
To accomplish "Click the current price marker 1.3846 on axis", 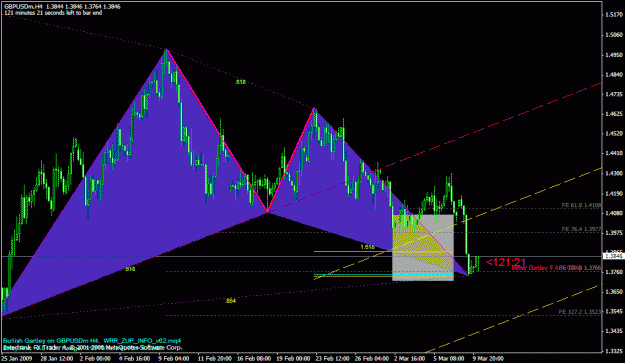I will click(614, 257).
